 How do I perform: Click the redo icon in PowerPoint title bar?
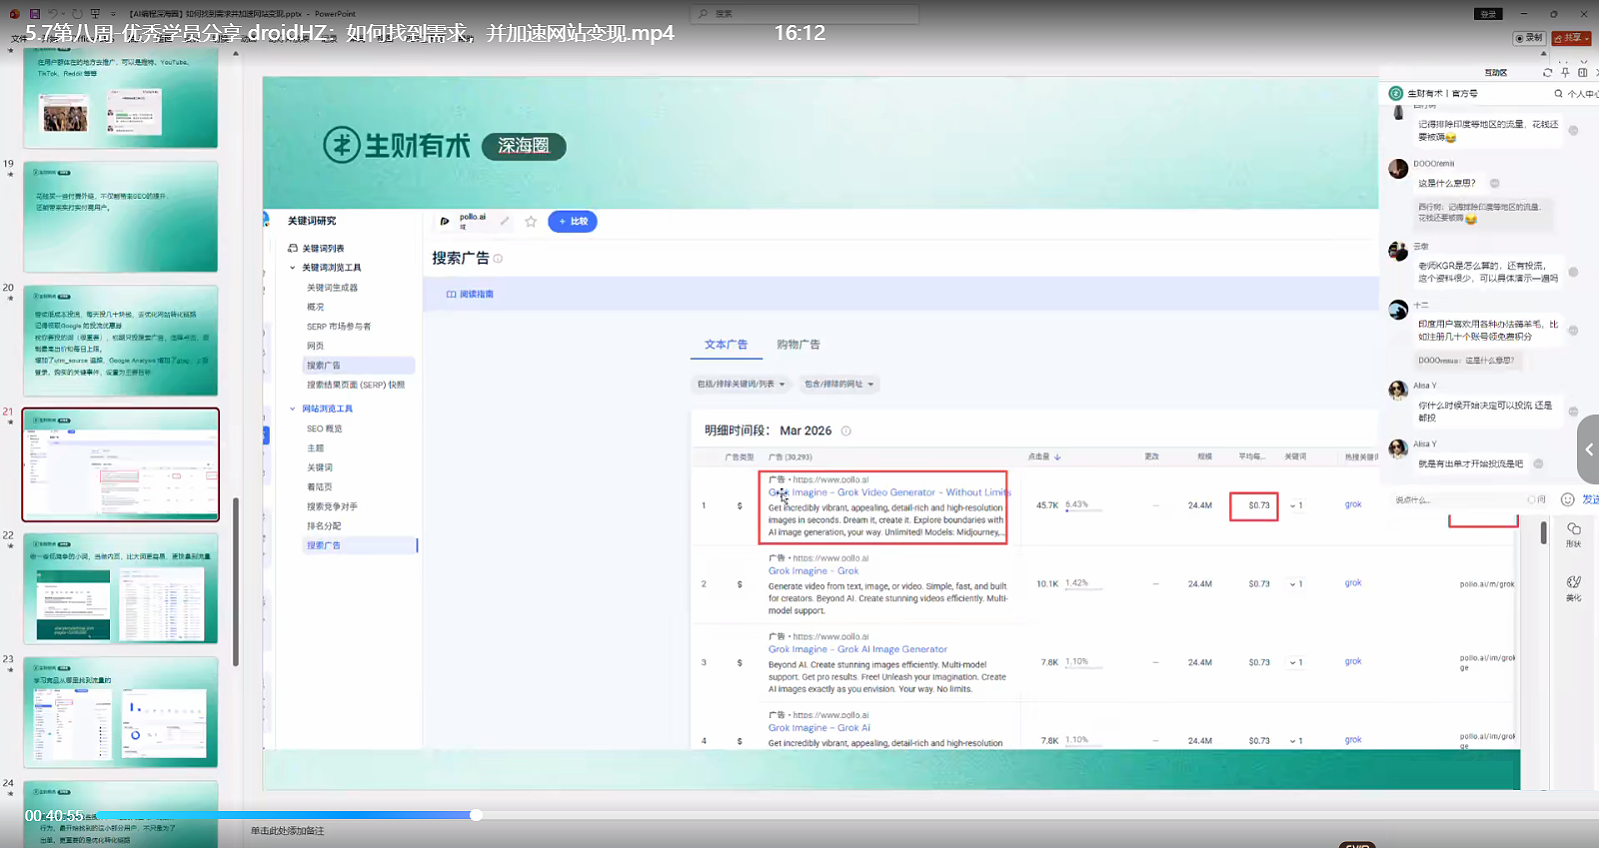coord(77,14)
